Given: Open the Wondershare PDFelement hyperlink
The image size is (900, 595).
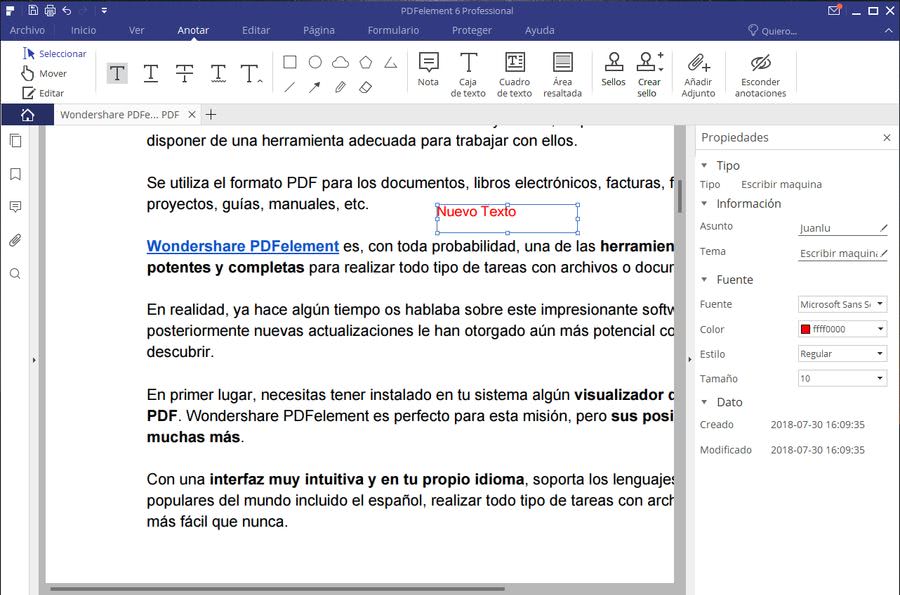Looking at the screenshot, I should pyautogui.click(x=243, y=246).
